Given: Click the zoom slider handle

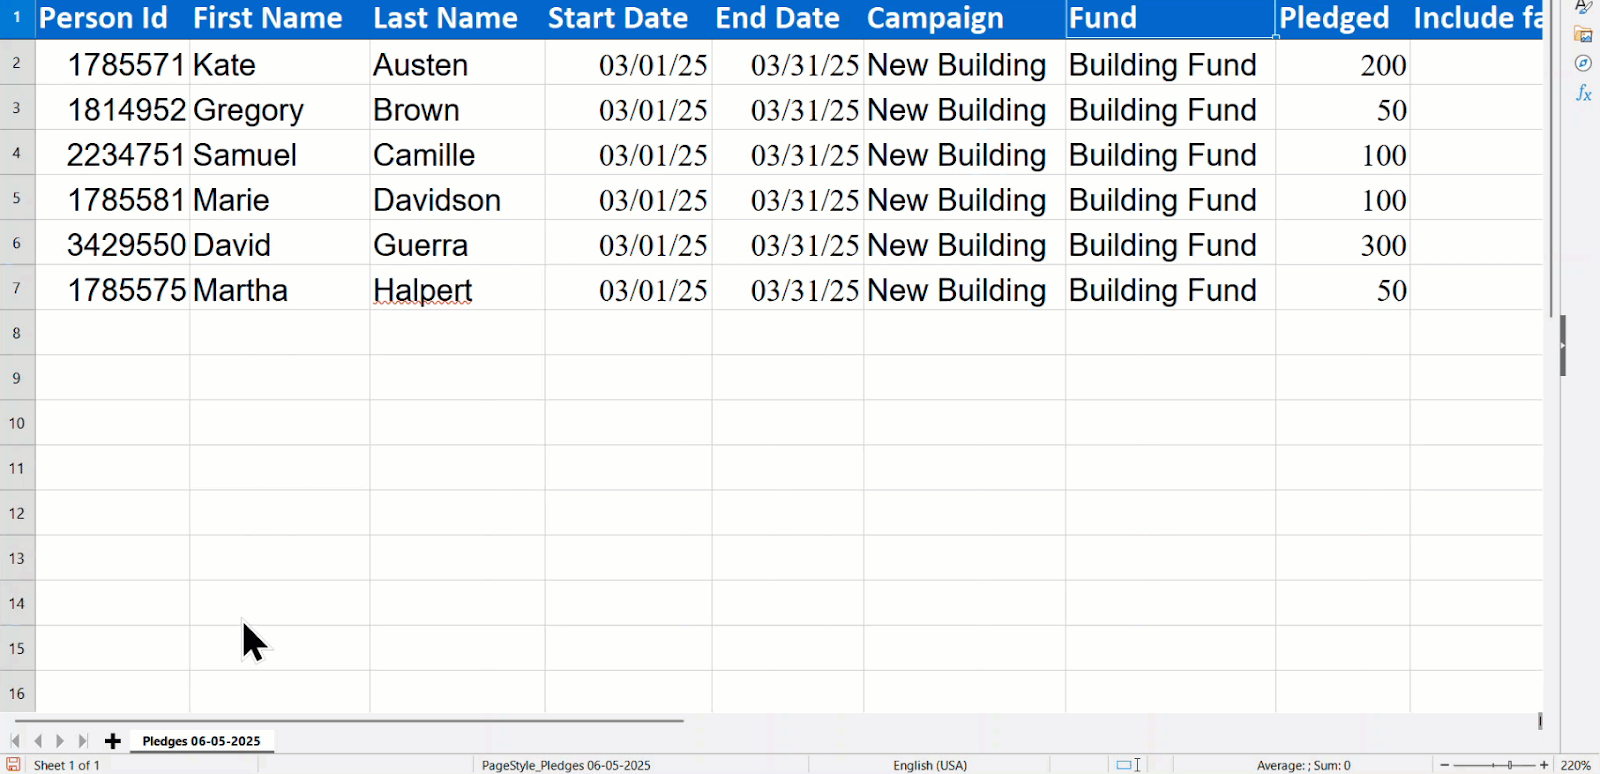Looking at the screenshot, I should point(1509,765).
